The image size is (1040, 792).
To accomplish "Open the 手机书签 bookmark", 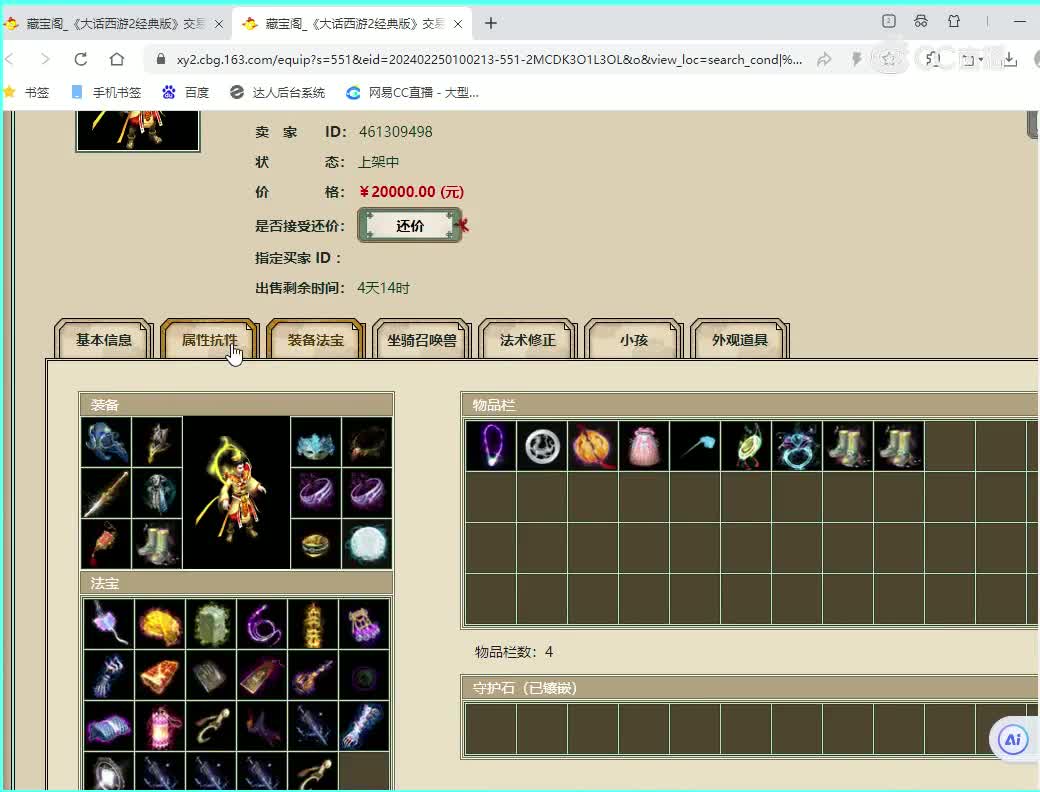I will tap(106, 92).
